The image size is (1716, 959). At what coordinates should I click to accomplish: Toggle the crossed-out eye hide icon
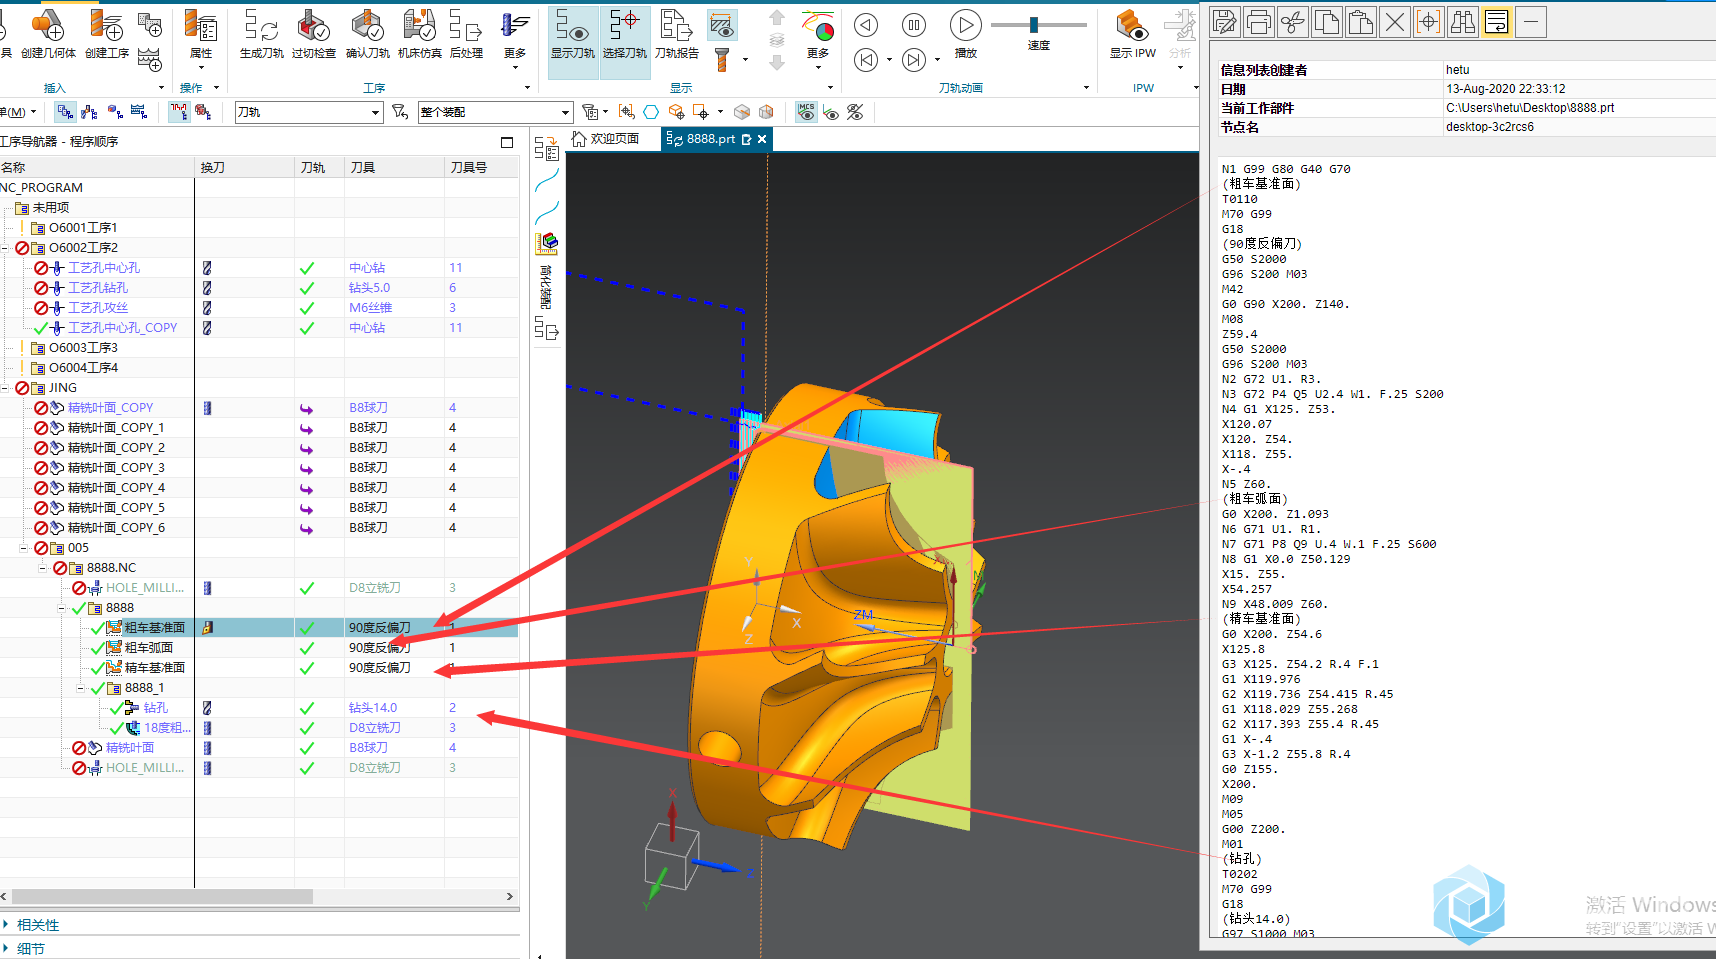[x=855, y=112]
